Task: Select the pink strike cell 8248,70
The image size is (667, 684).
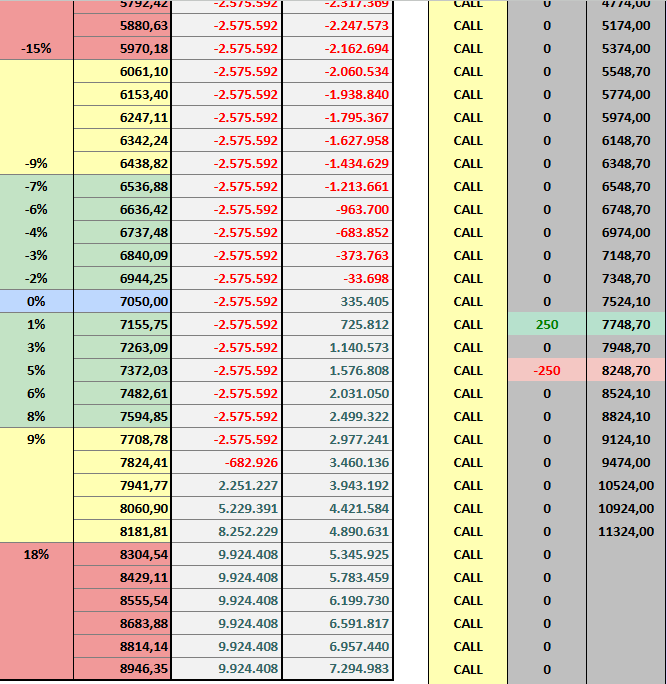Action: point(626,371)
